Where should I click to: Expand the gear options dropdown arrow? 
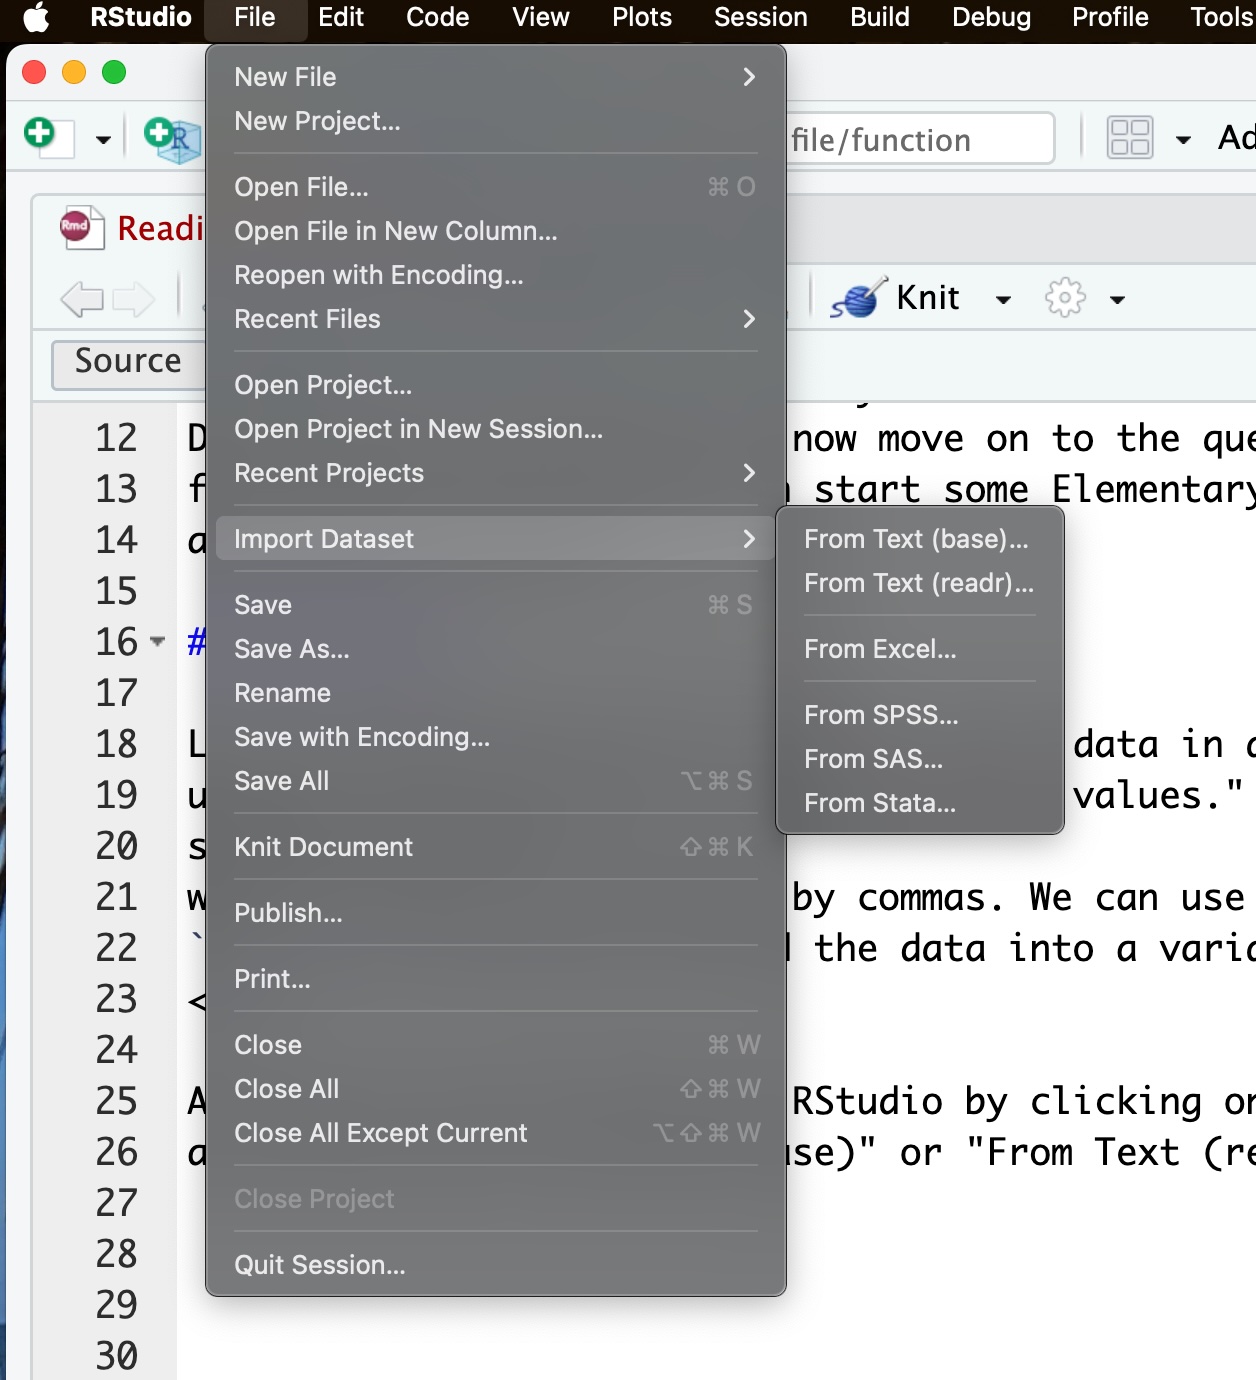(x=1117, y=299)
